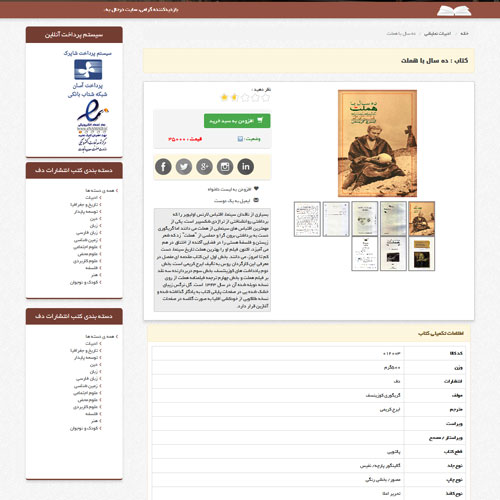
Task: Expand chevron beside همه ی دسته ها in lower panel
Action: click(x=117, y=337)
